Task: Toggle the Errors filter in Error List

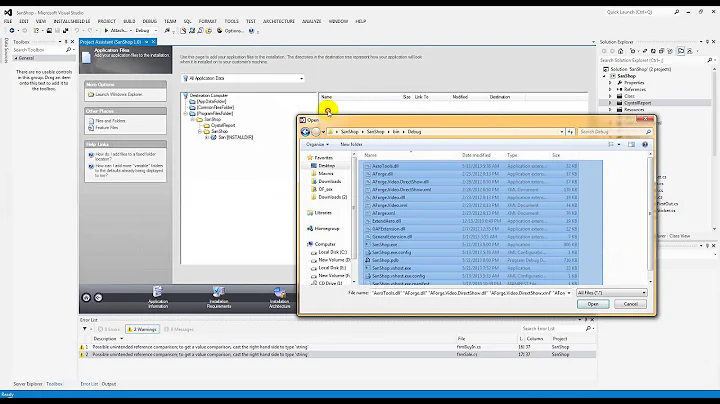Action: (109, 329)
